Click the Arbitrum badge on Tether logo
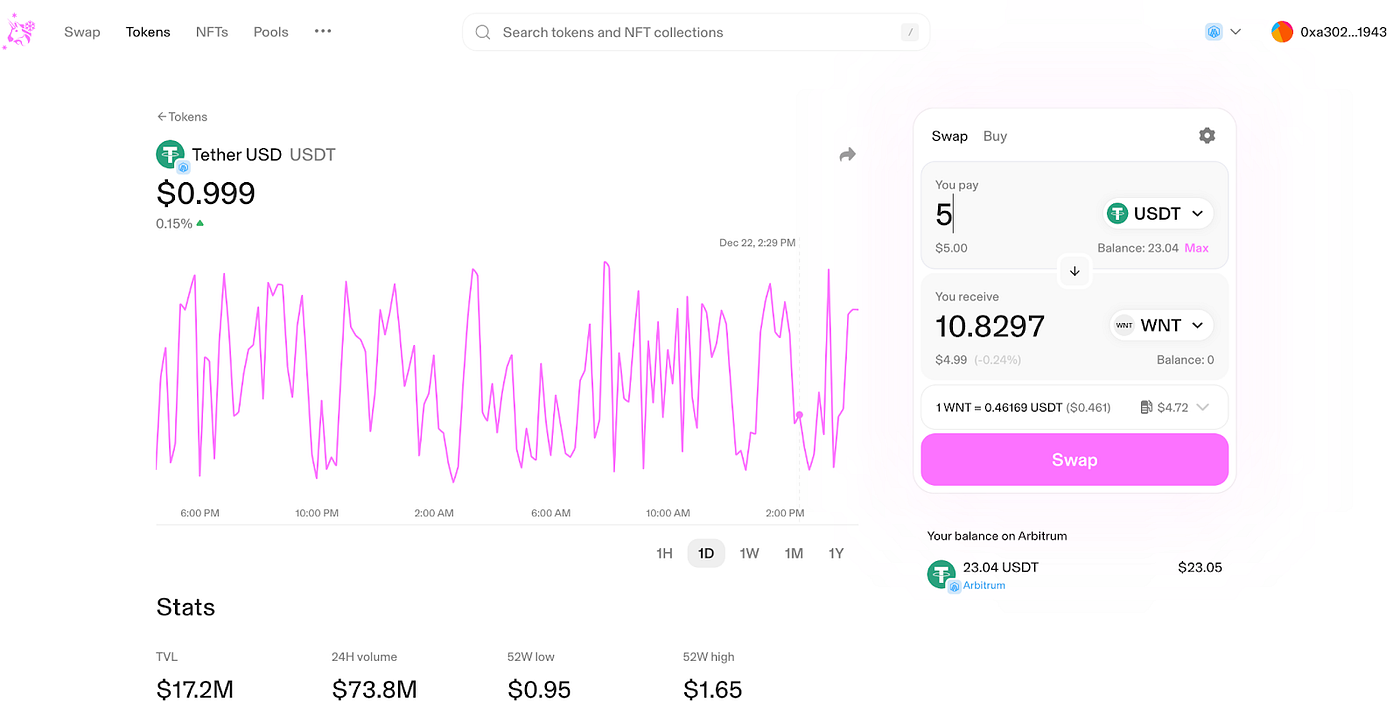 click(183, 168)
